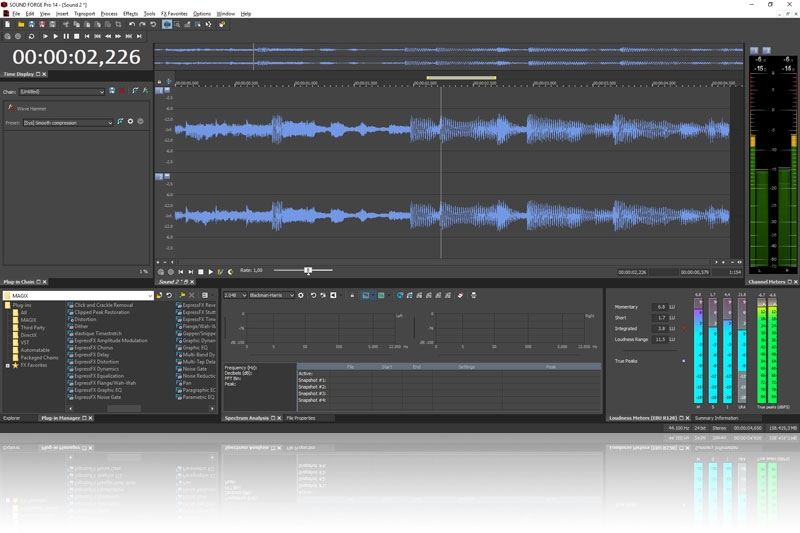Click the Wave Hammer plug-in icon

pyautogui.click(x=10, y=108)
